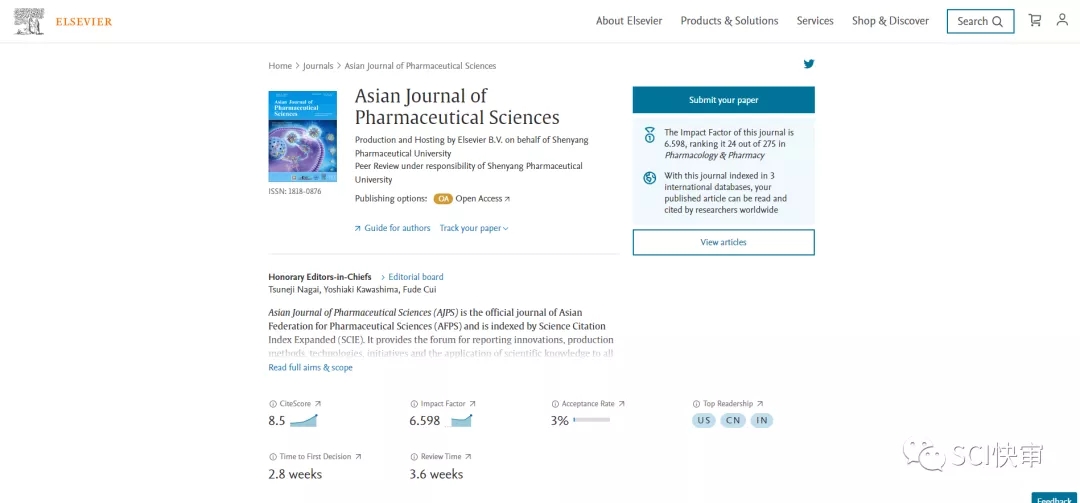This screenshot has height=503, width=1080.
Task: Click the Elsevier tree logo
Action: (30, 21)
